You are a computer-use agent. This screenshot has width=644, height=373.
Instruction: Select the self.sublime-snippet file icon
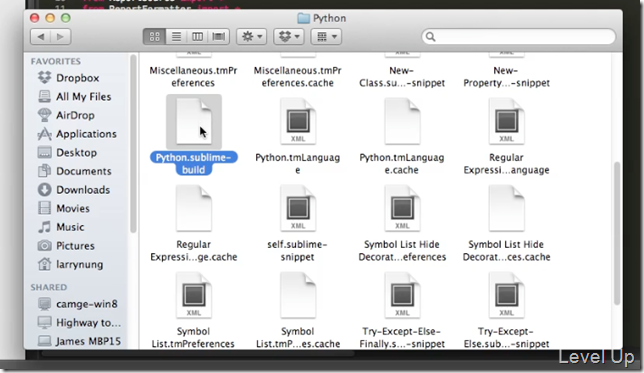point(298,209)
